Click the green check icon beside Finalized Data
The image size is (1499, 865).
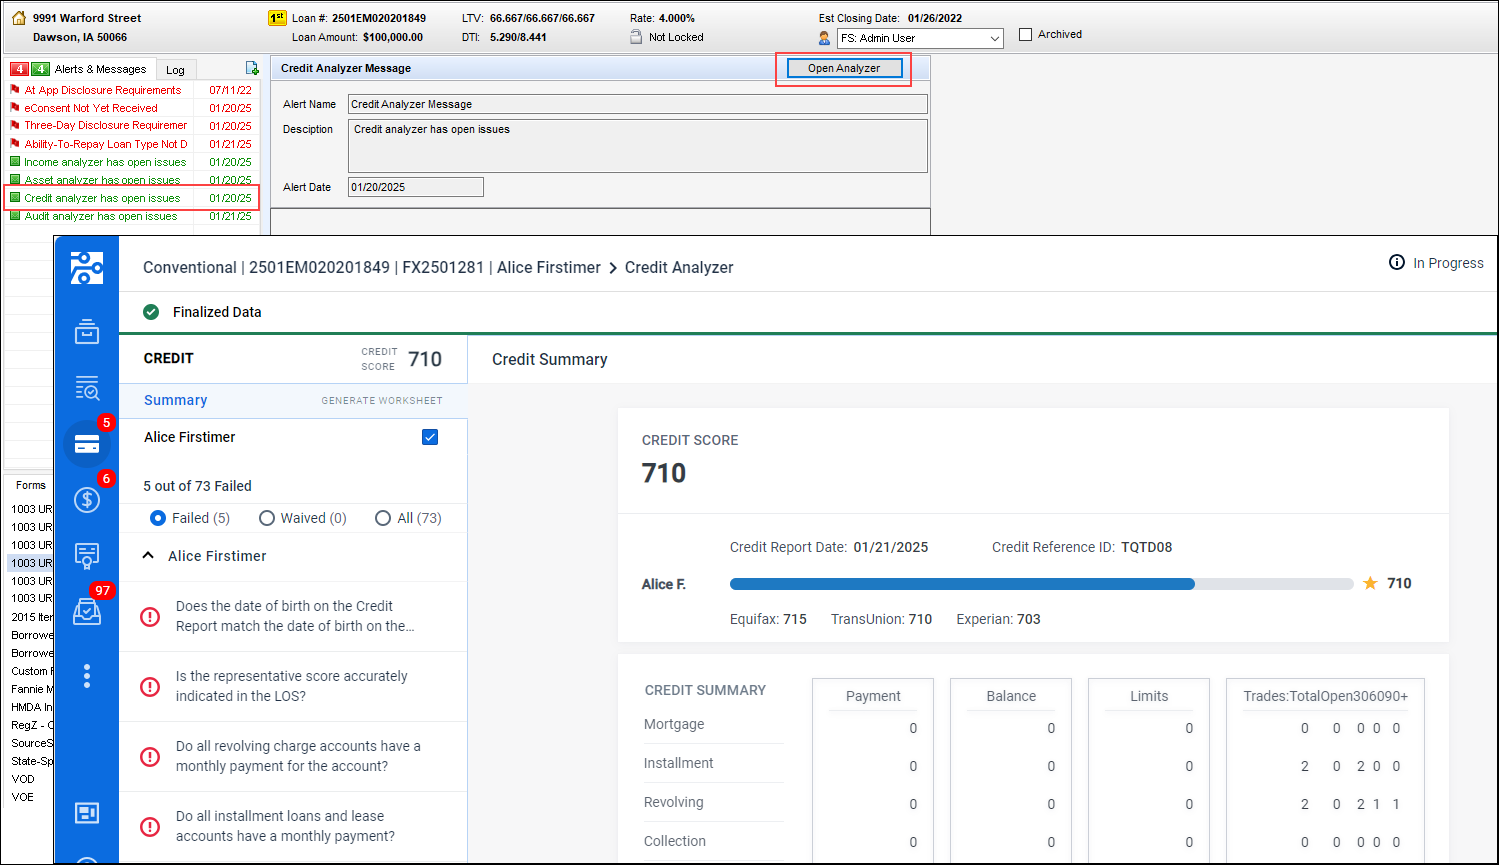click(151, 312)
